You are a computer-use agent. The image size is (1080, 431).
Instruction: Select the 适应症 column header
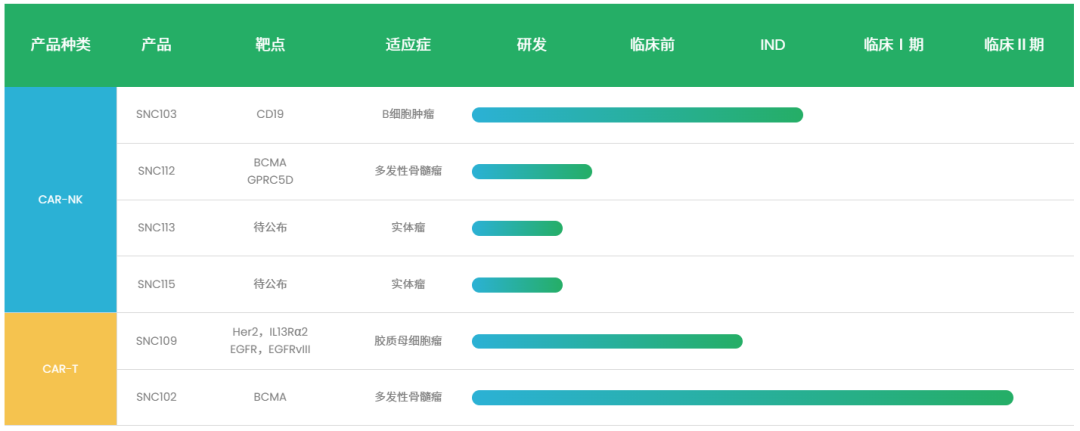[408, 45]
